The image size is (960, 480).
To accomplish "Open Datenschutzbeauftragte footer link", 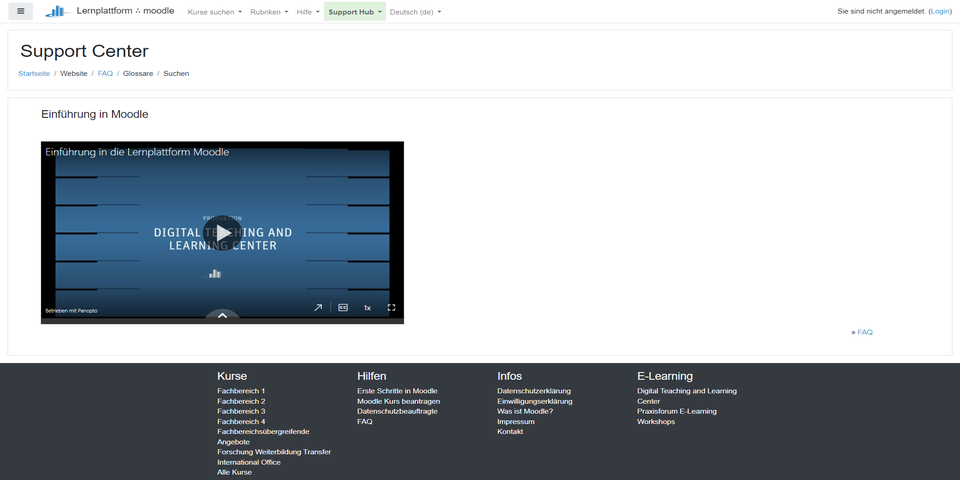I will 397,411.
